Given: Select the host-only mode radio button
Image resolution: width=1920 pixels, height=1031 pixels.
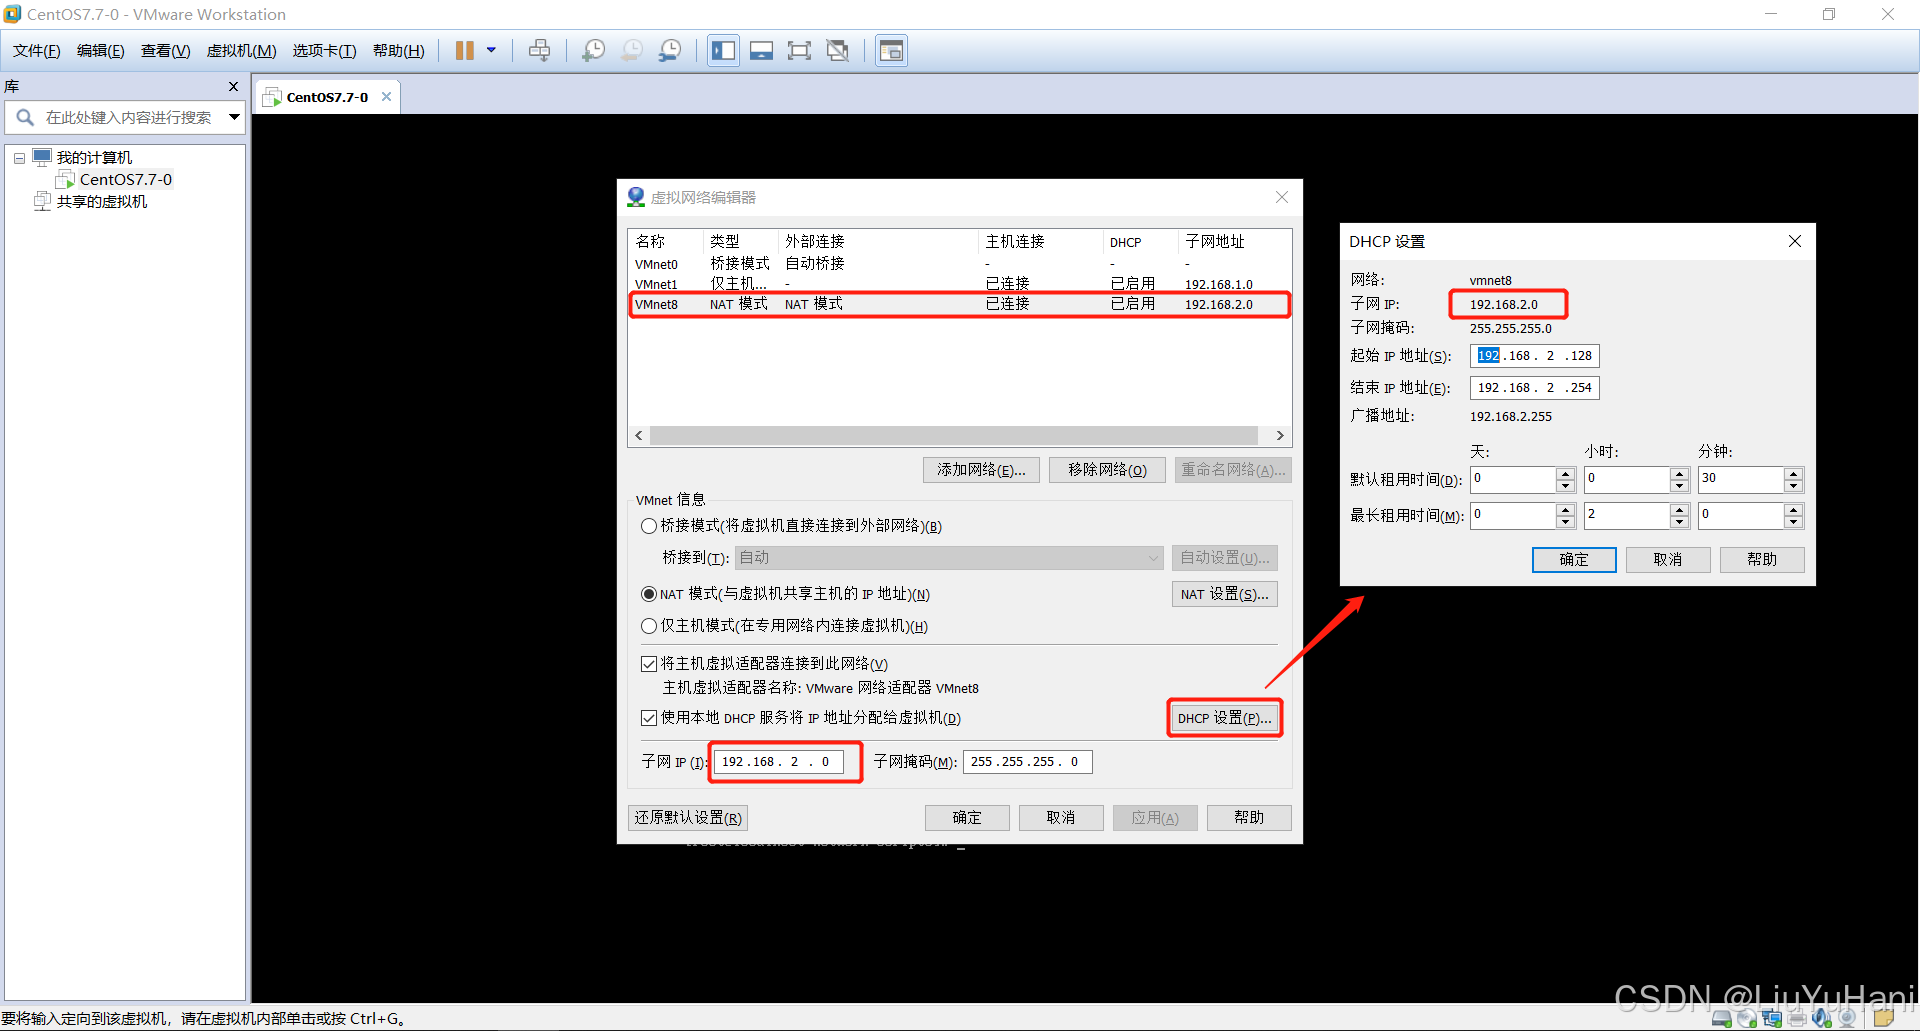Looking at the screenshot, I should (649, 626).
